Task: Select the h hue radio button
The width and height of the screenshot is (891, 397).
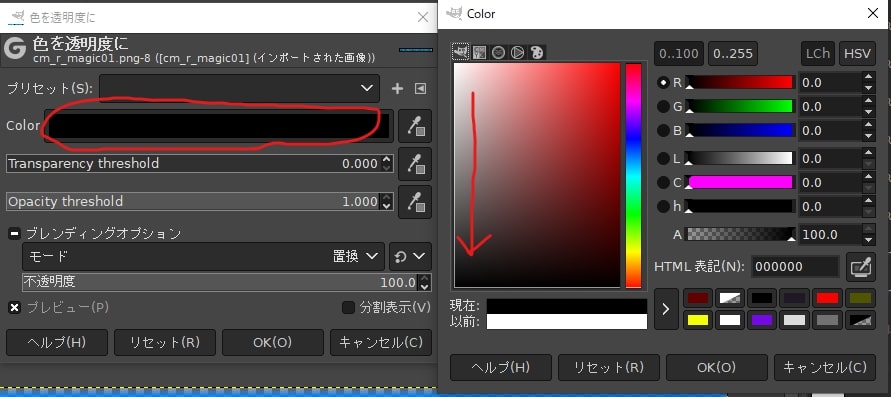Action: pos(663,206)
